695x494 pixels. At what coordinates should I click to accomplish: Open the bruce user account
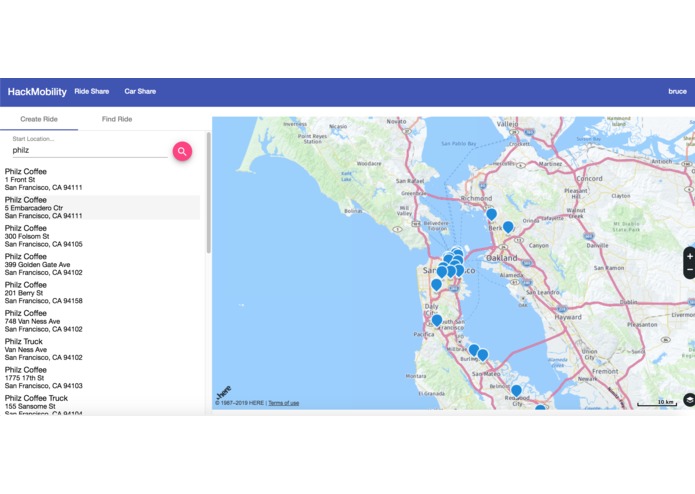(x=677, y=91)
